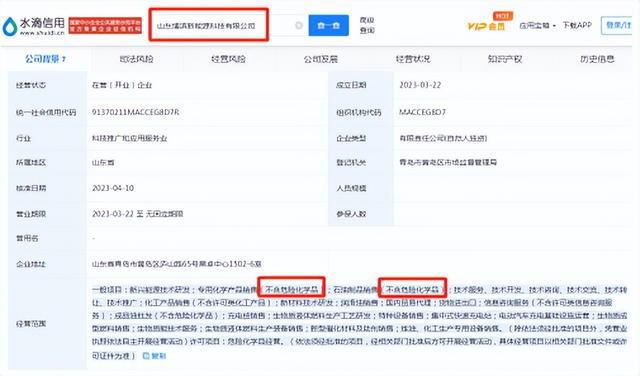Click the 经营范围 row label

click(31, 324)
